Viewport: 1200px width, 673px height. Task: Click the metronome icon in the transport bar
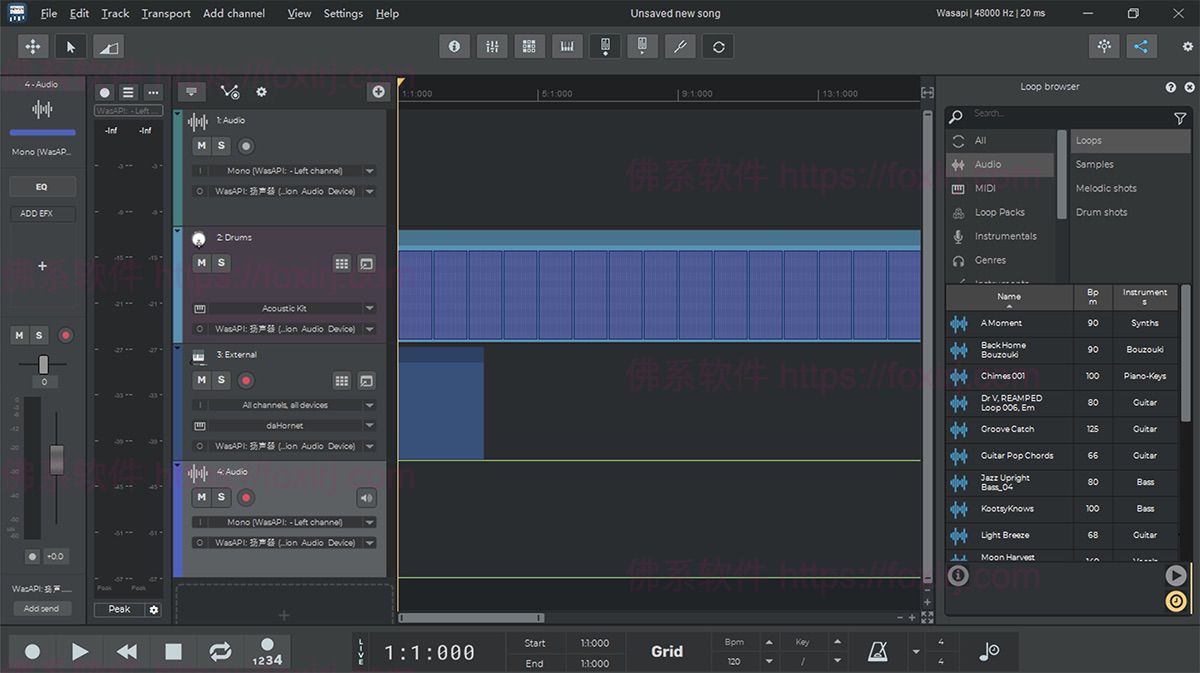pos(877,651)
